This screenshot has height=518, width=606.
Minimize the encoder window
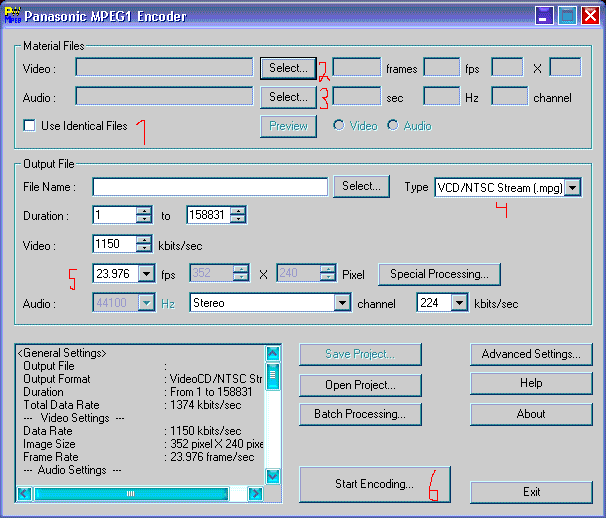pos(543,16)
